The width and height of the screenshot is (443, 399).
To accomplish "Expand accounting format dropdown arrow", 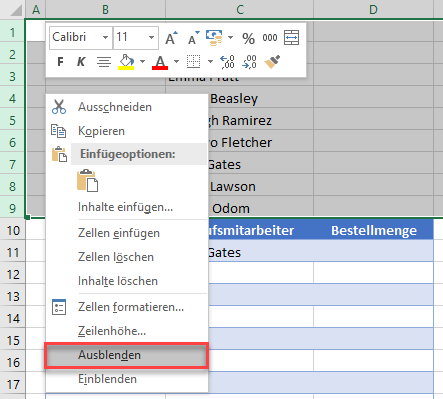I will pyautogui.click(x=230, y=37).
